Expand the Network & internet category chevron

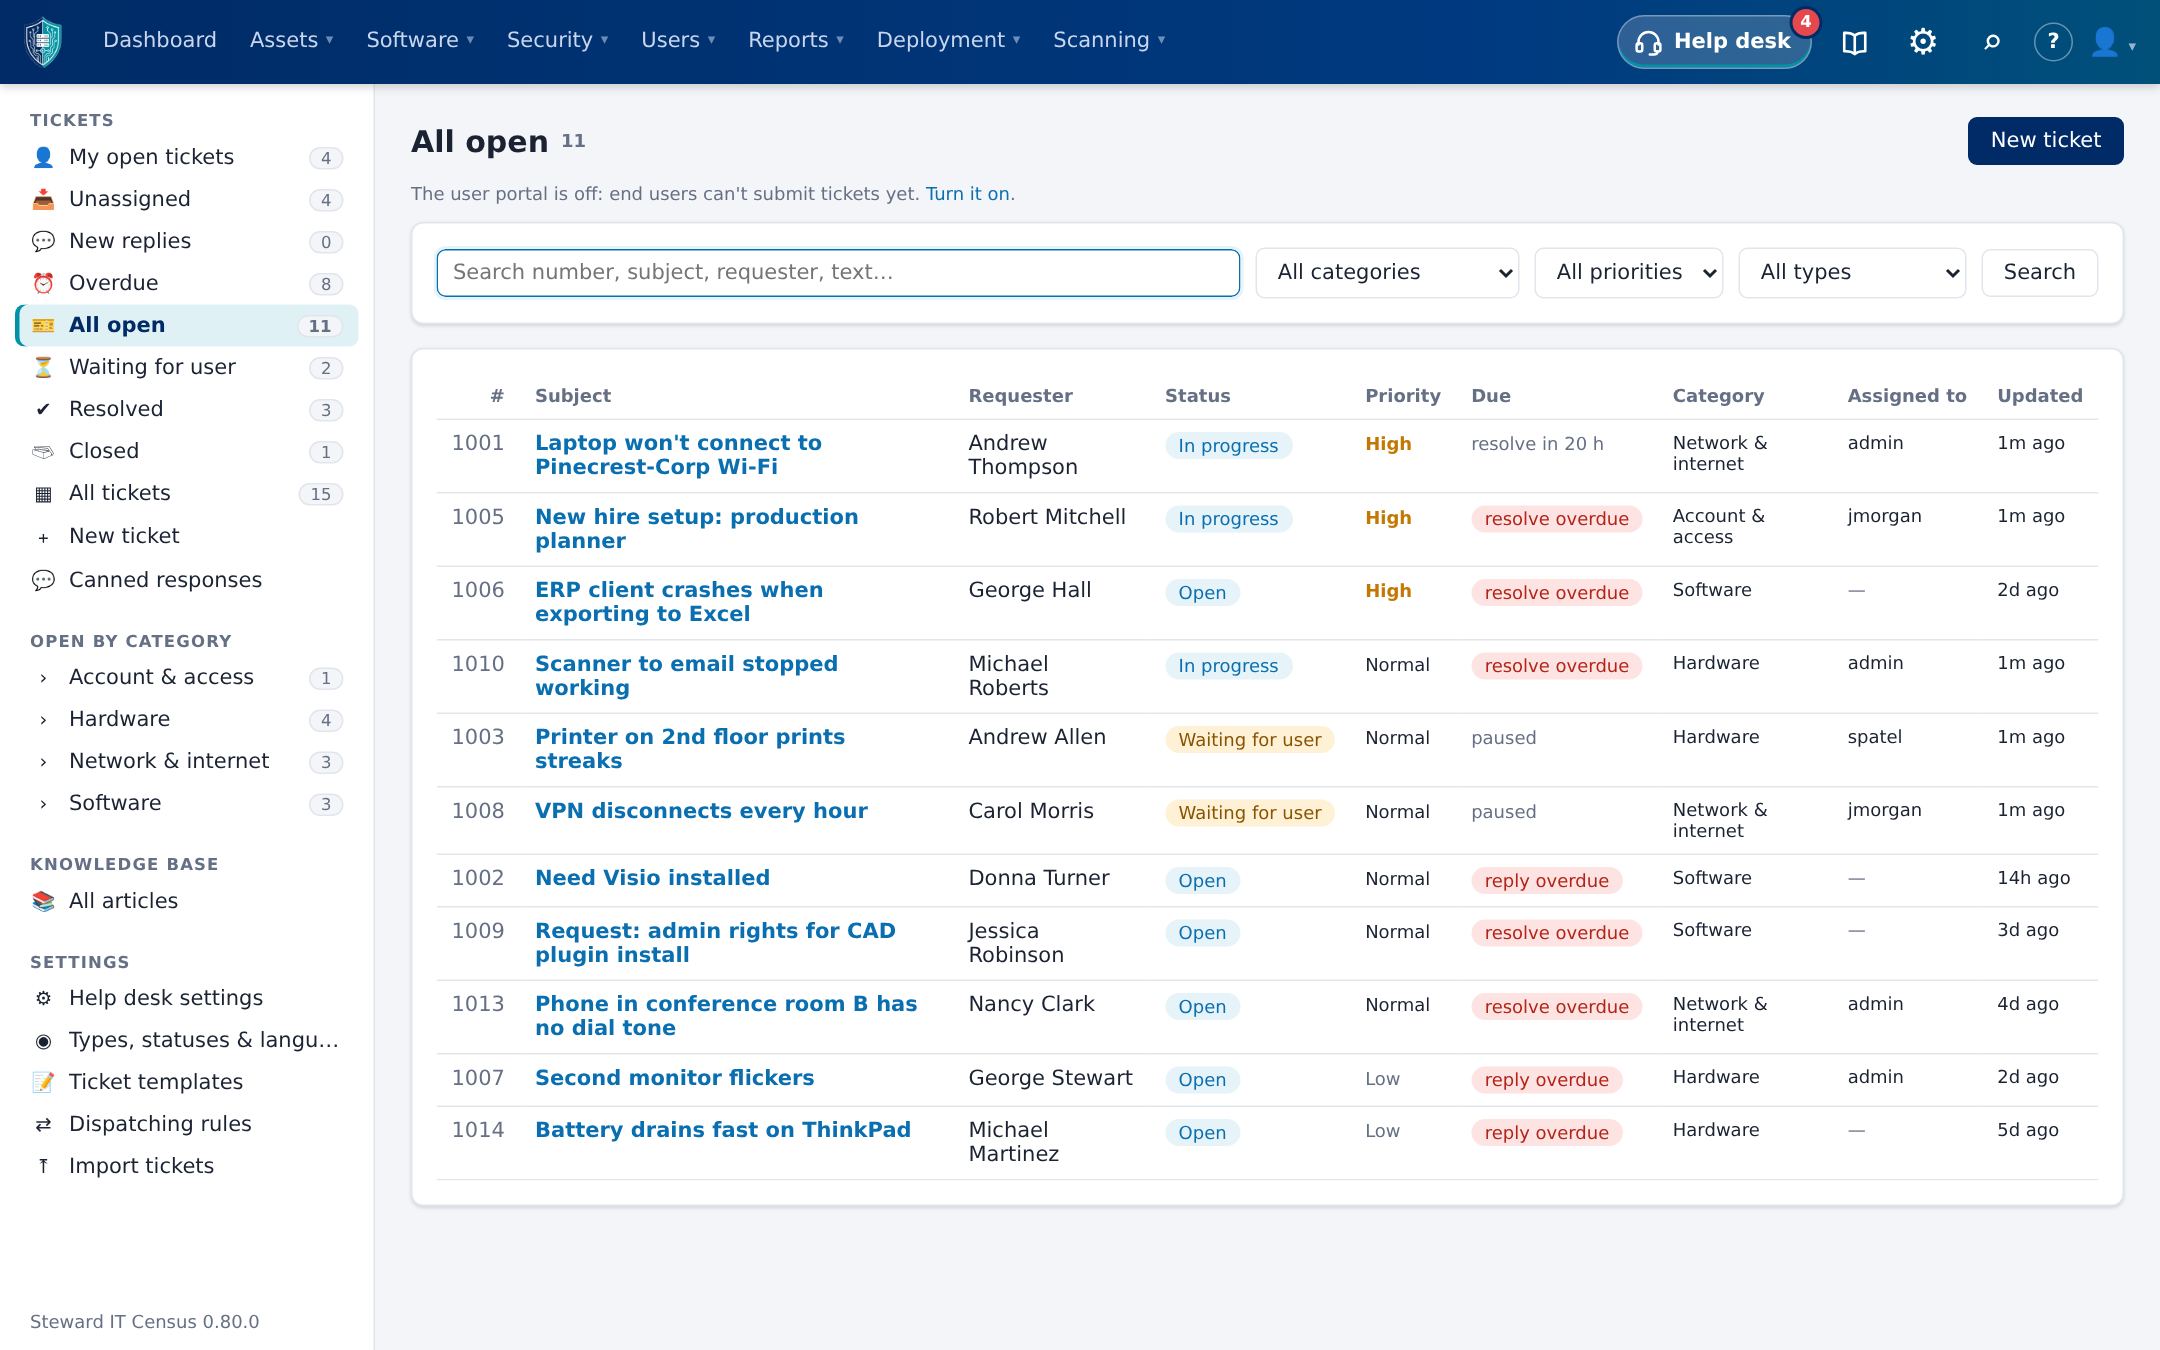43,762
